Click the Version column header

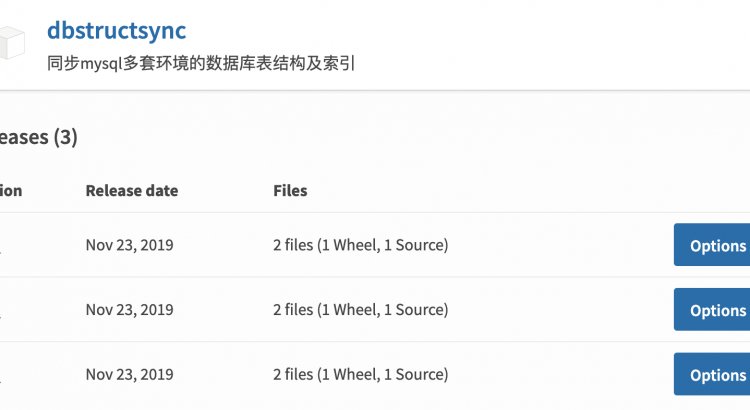click(x=10, y=190)
